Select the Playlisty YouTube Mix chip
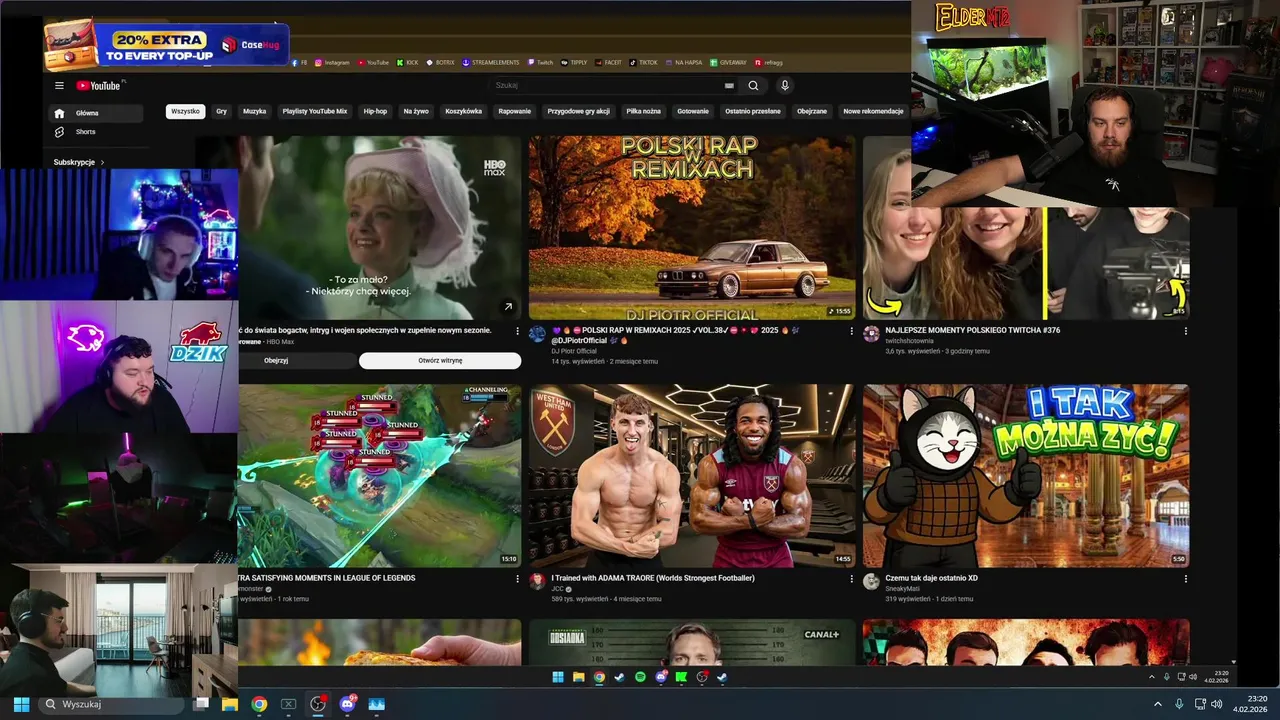Viewport: 1280px width, 720px height. coord(314,111)
